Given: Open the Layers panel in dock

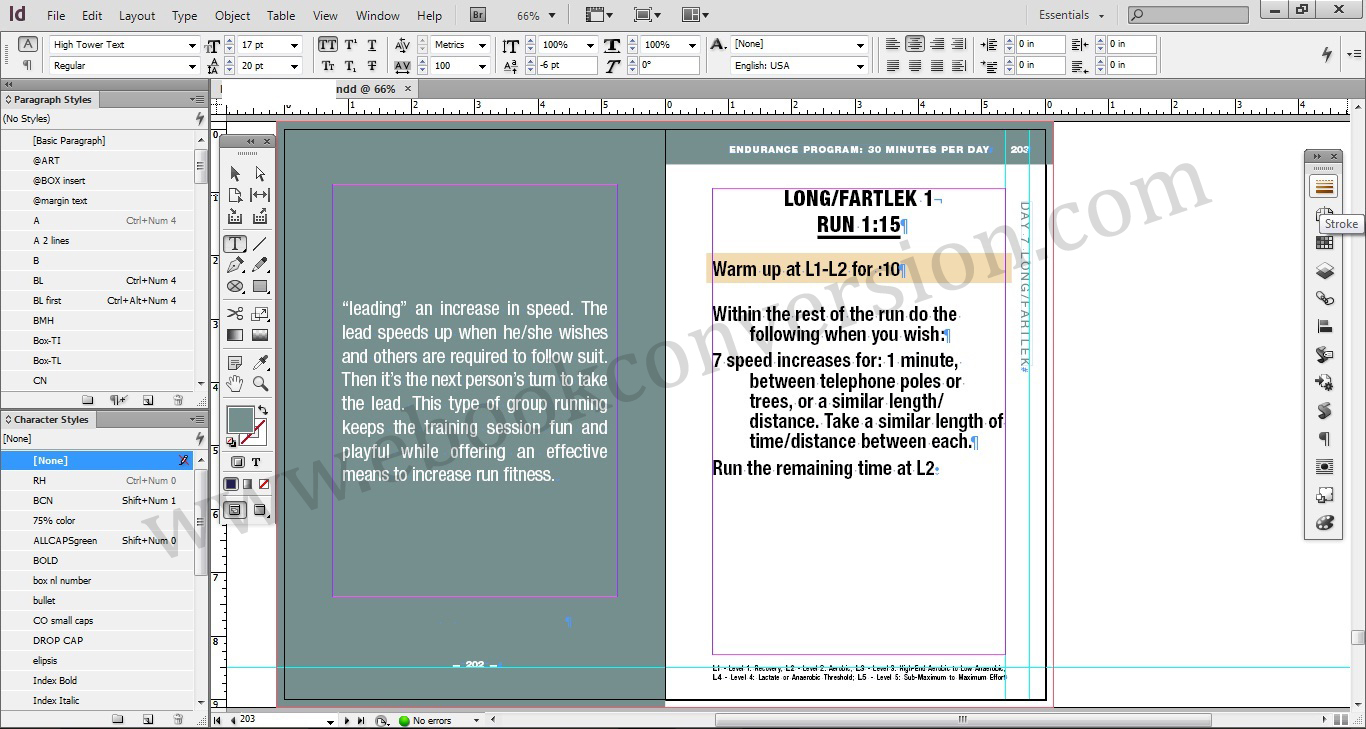Looking at the screenshot, I should [x=1324, y=271].
